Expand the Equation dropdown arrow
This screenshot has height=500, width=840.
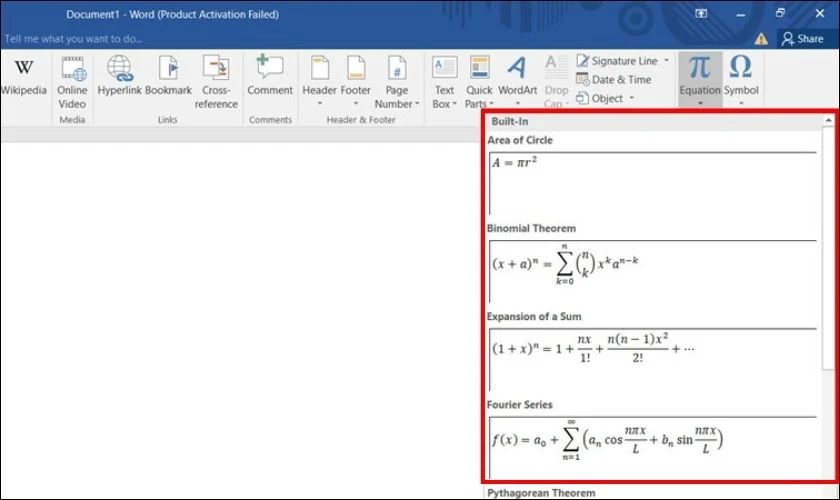(700, 103)
